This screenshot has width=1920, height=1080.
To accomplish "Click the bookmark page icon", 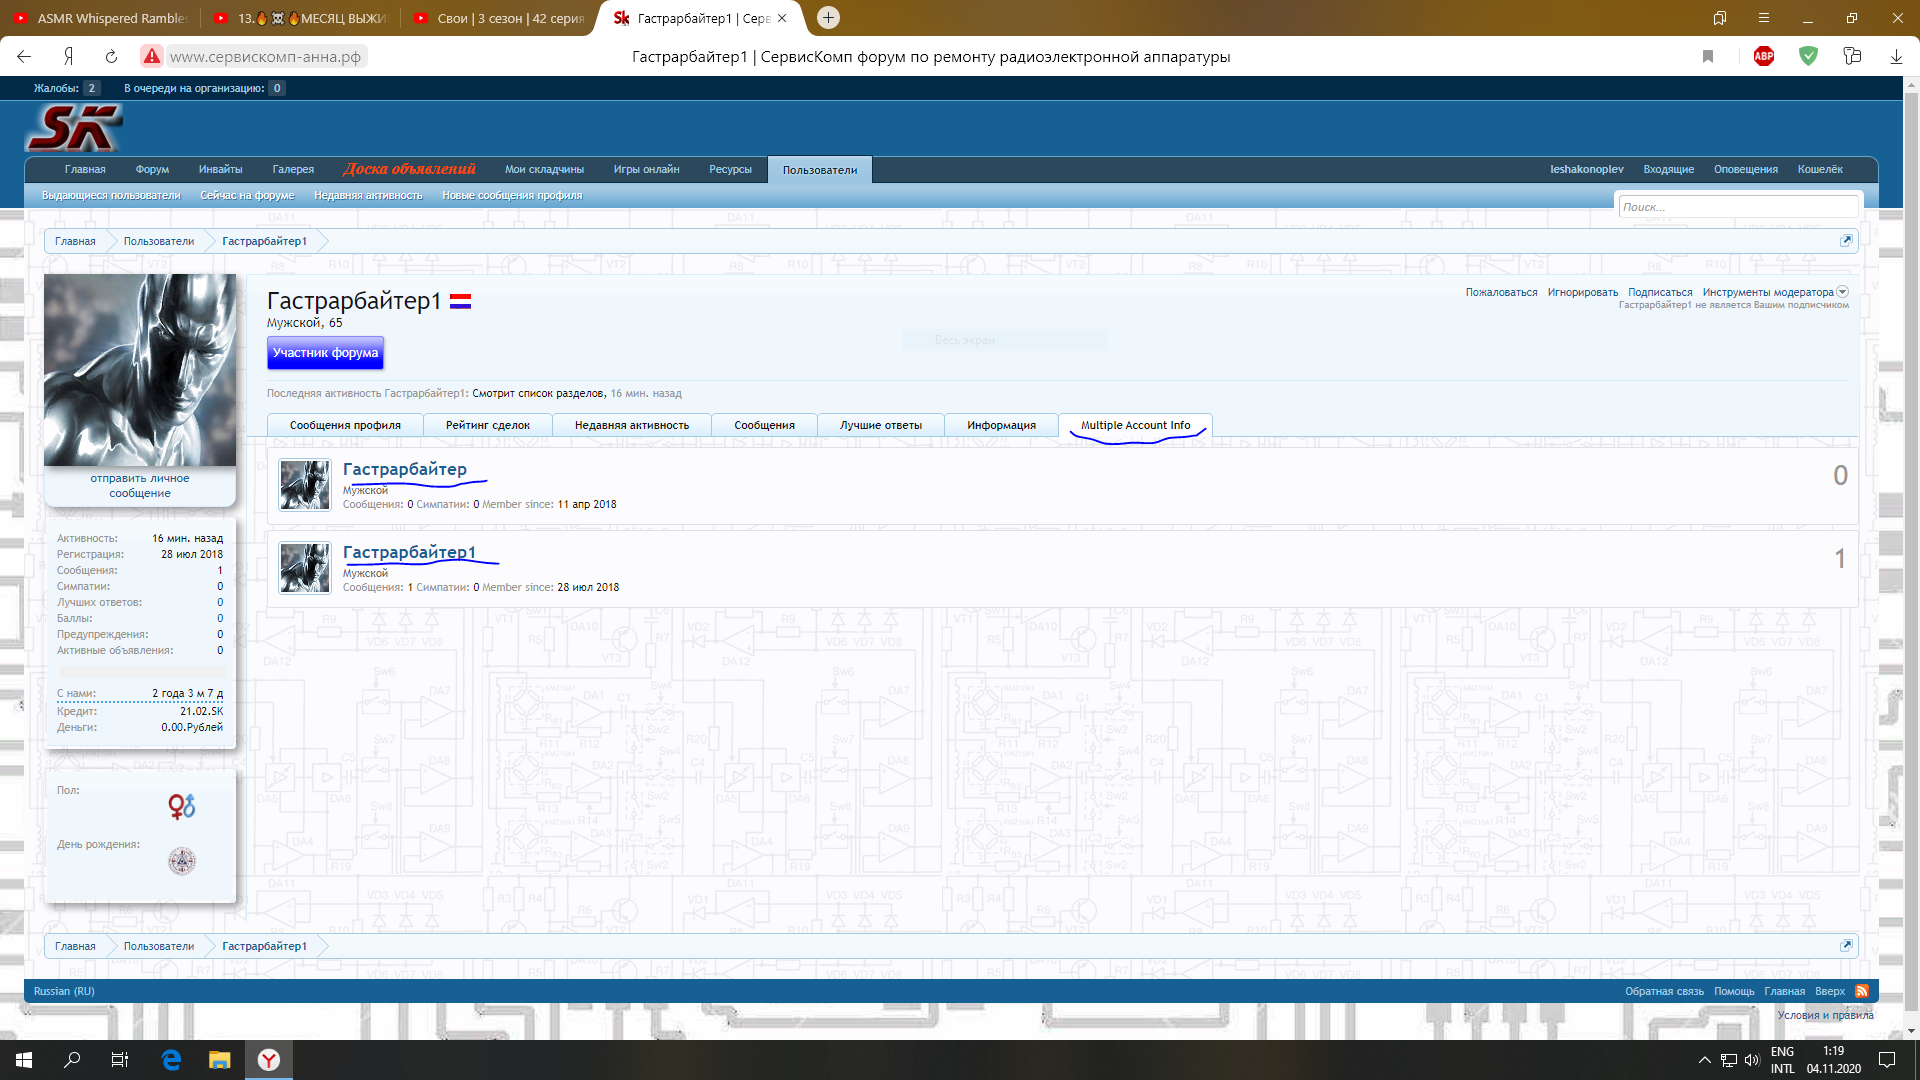I will (x=1708, y=56).
